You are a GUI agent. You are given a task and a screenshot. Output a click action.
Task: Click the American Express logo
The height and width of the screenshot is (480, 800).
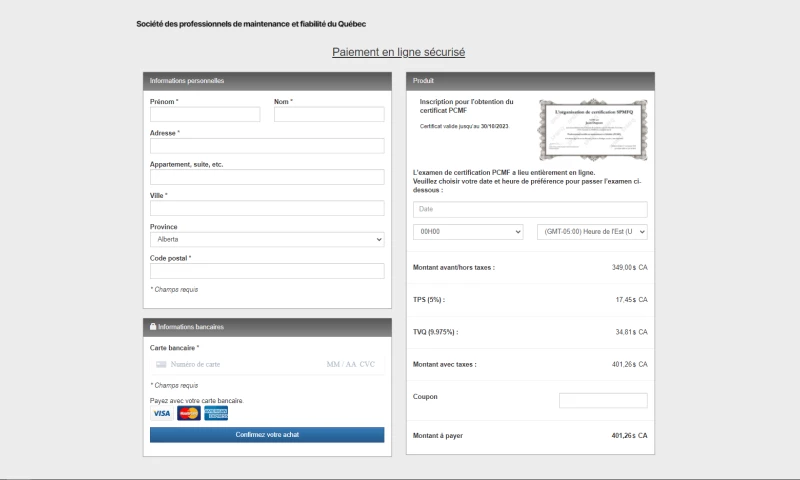pyautogui.click(x=216, y=413)
